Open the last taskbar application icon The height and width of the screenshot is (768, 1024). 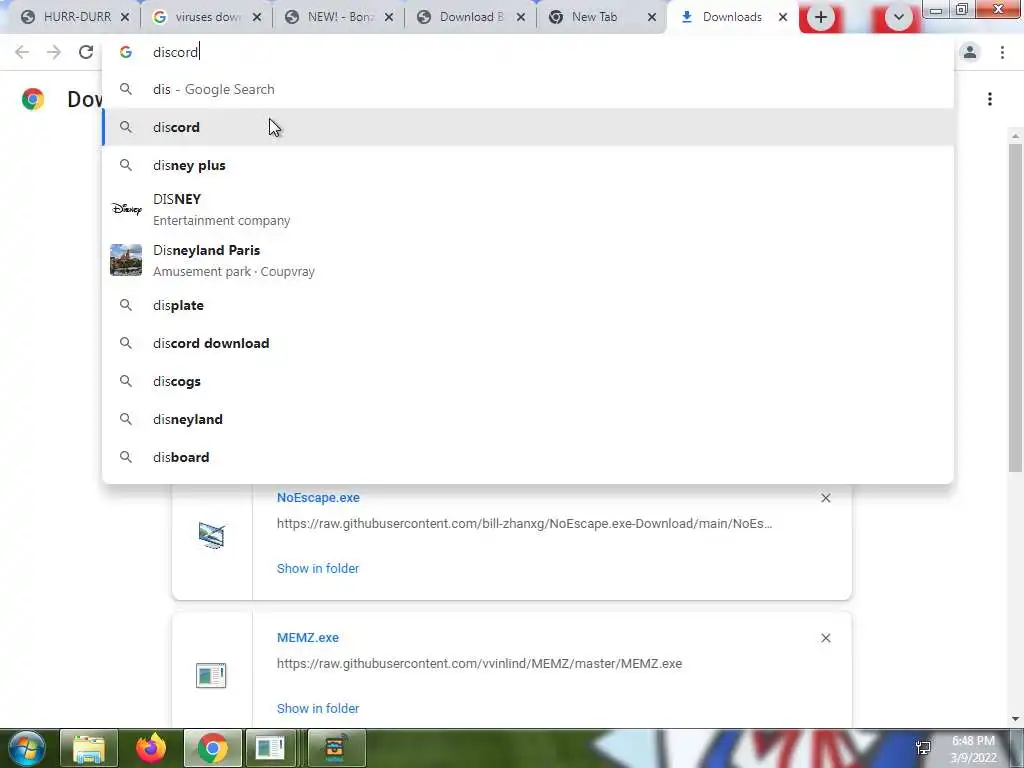(335, 748)
